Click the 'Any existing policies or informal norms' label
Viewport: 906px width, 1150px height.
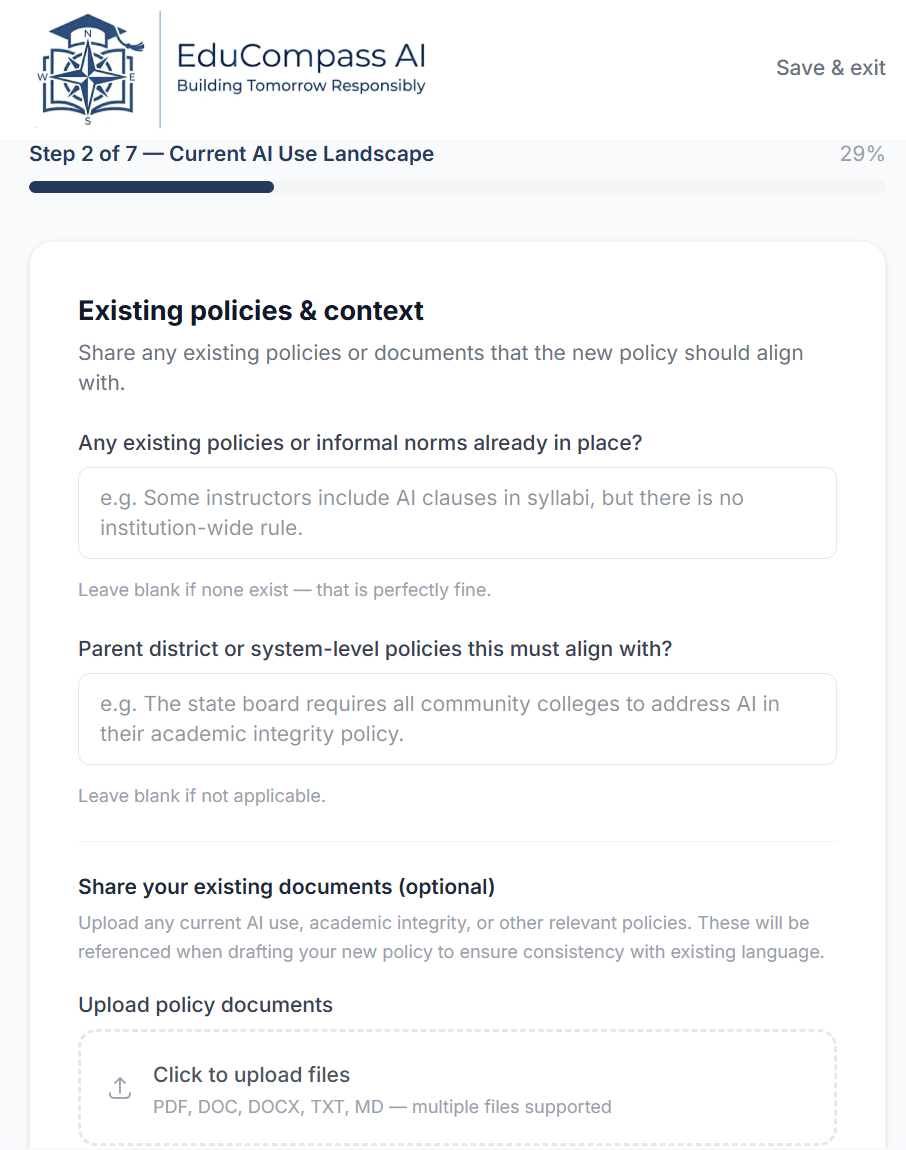(x=360, y=443)
